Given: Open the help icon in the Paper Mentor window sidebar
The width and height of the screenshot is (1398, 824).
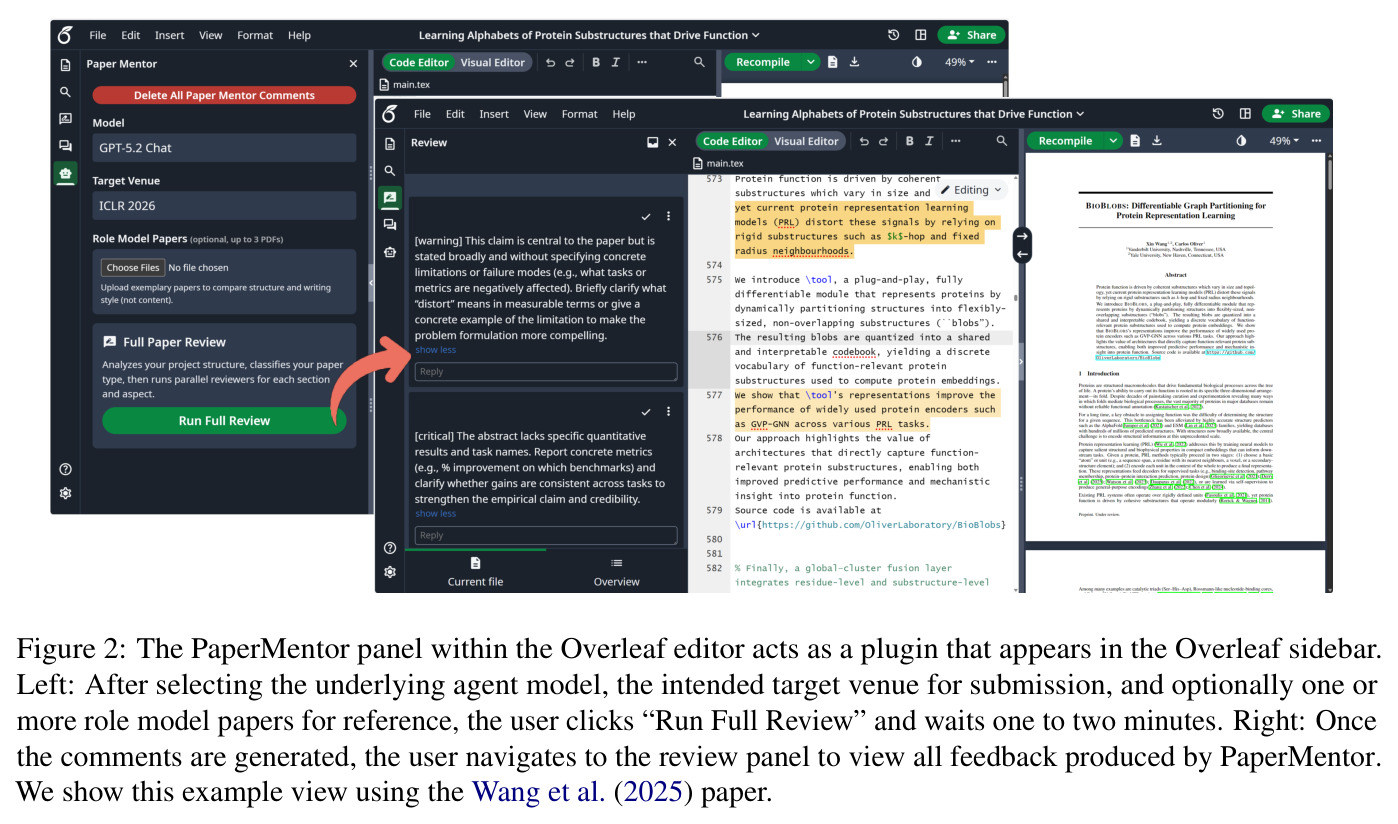Looking at the screenshot, I should (65, 469).
